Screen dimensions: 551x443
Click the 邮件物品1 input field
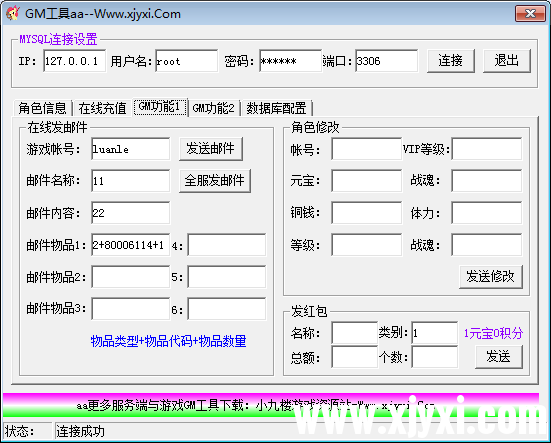(130, 245)
